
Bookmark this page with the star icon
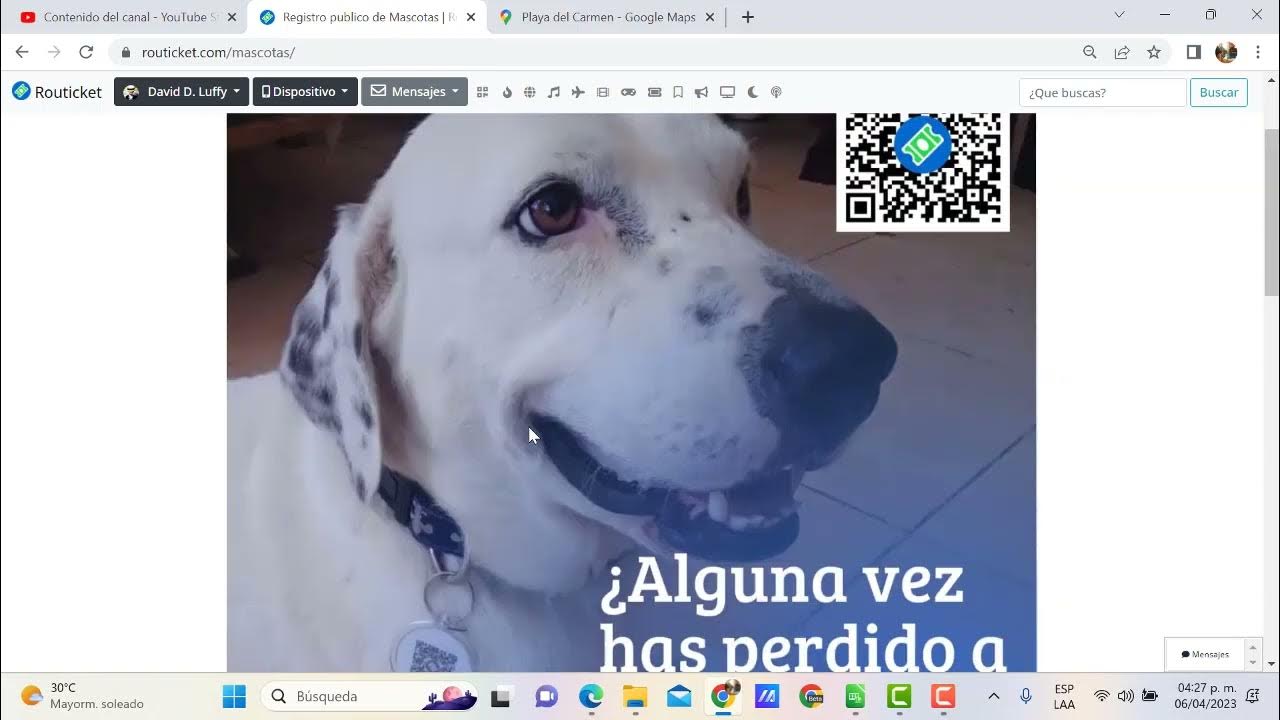(x=1154, y=52)
